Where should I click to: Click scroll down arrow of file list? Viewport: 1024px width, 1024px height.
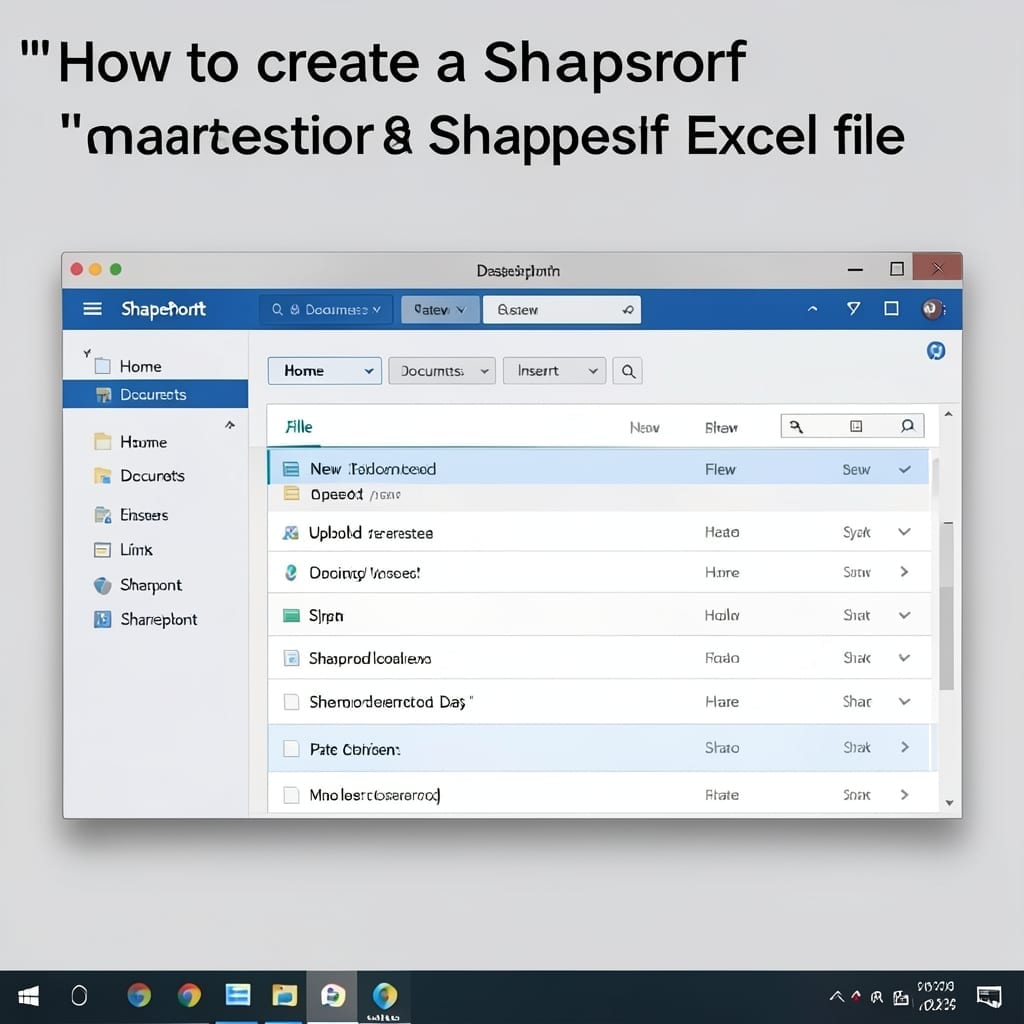point(949,803)
